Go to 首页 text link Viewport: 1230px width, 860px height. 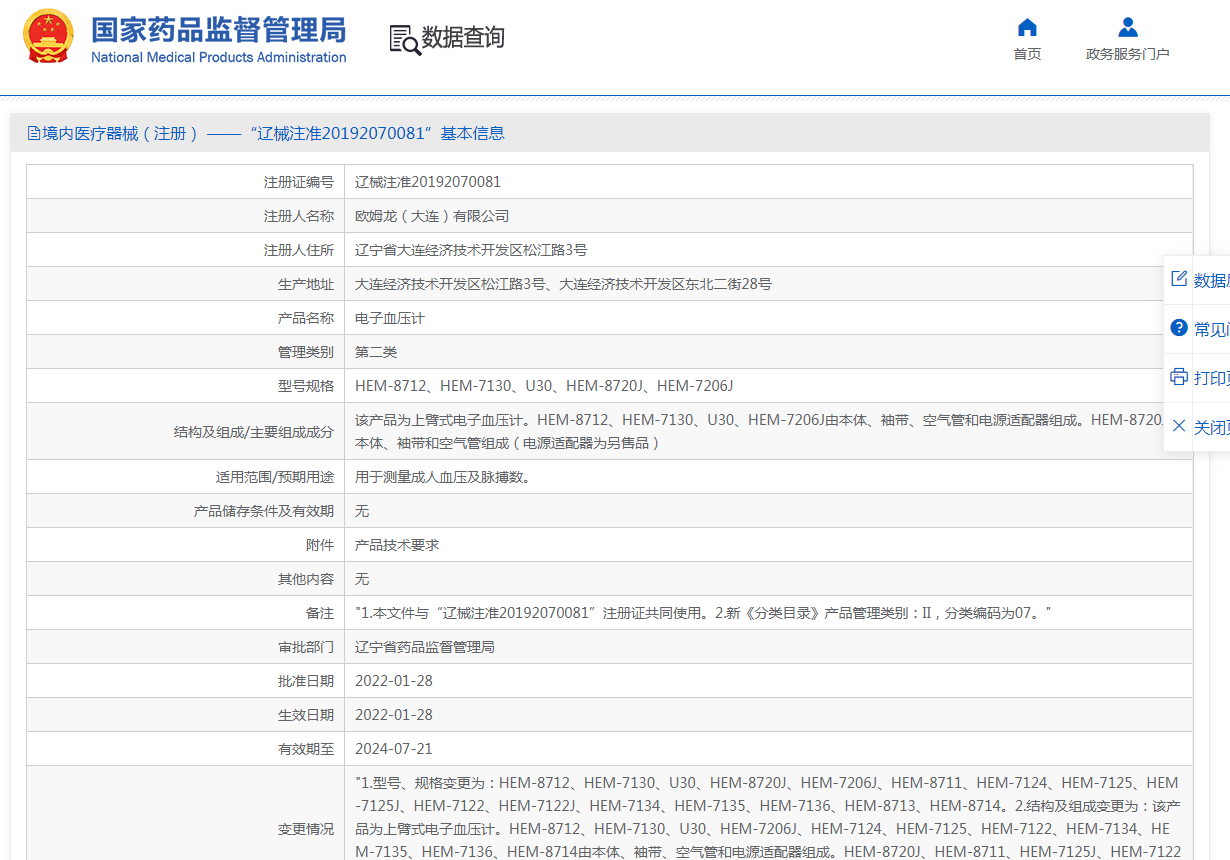1027,54
